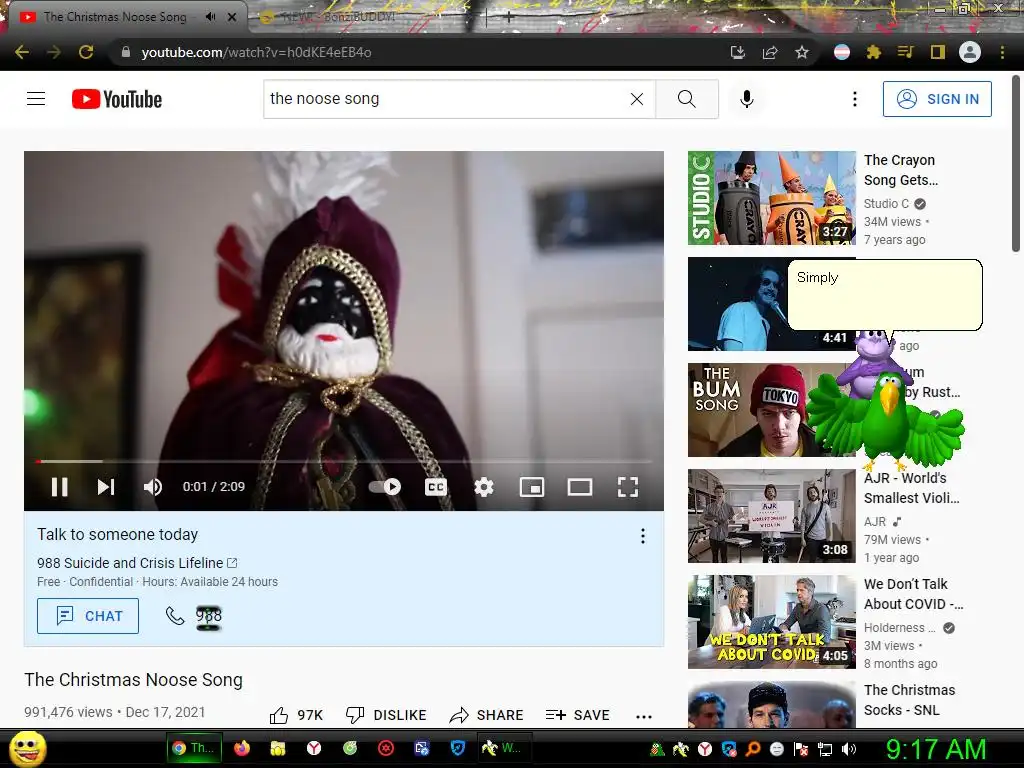Click SHARE under the video

click(487, 715)
